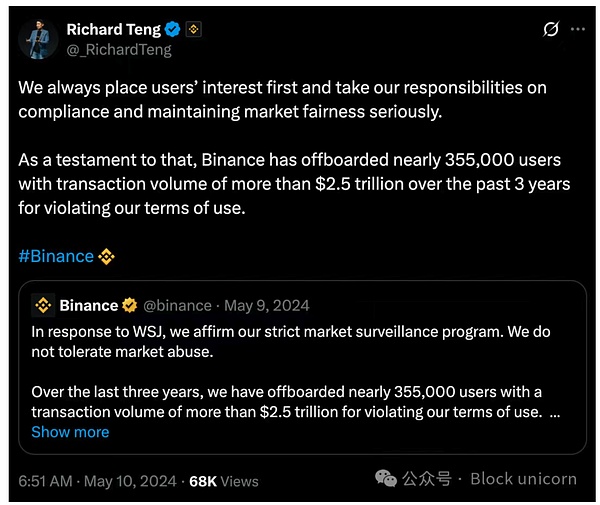600x505 pixels.
Task: Open Binance account name in quoted post
Action: pyautogui.click(x=88, y=305)
